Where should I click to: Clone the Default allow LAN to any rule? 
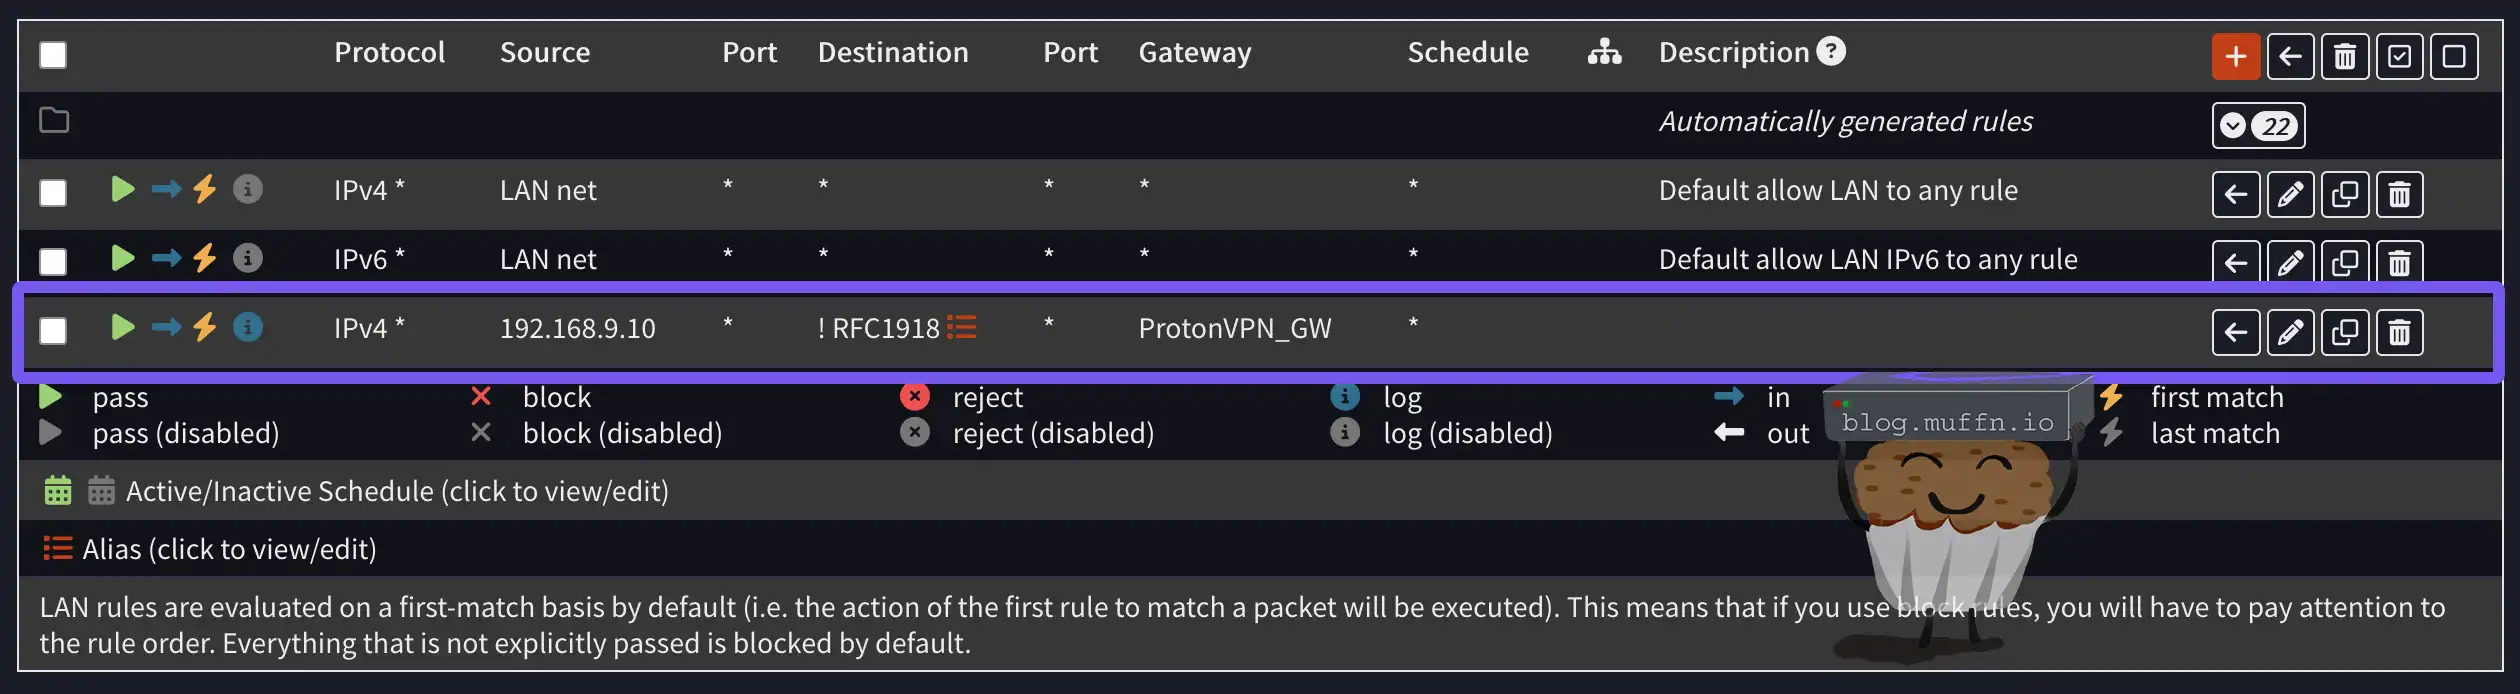coord(2345,194)
